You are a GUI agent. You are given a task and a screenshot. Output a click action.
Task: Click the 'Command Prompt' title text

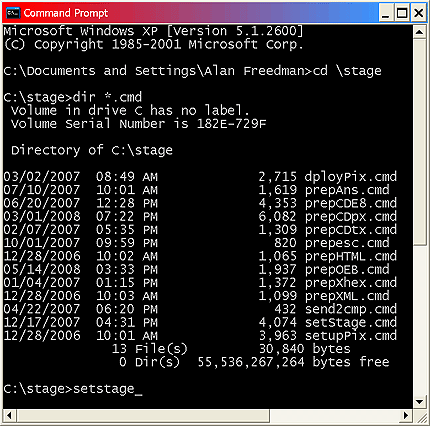(x=66, y=13)
